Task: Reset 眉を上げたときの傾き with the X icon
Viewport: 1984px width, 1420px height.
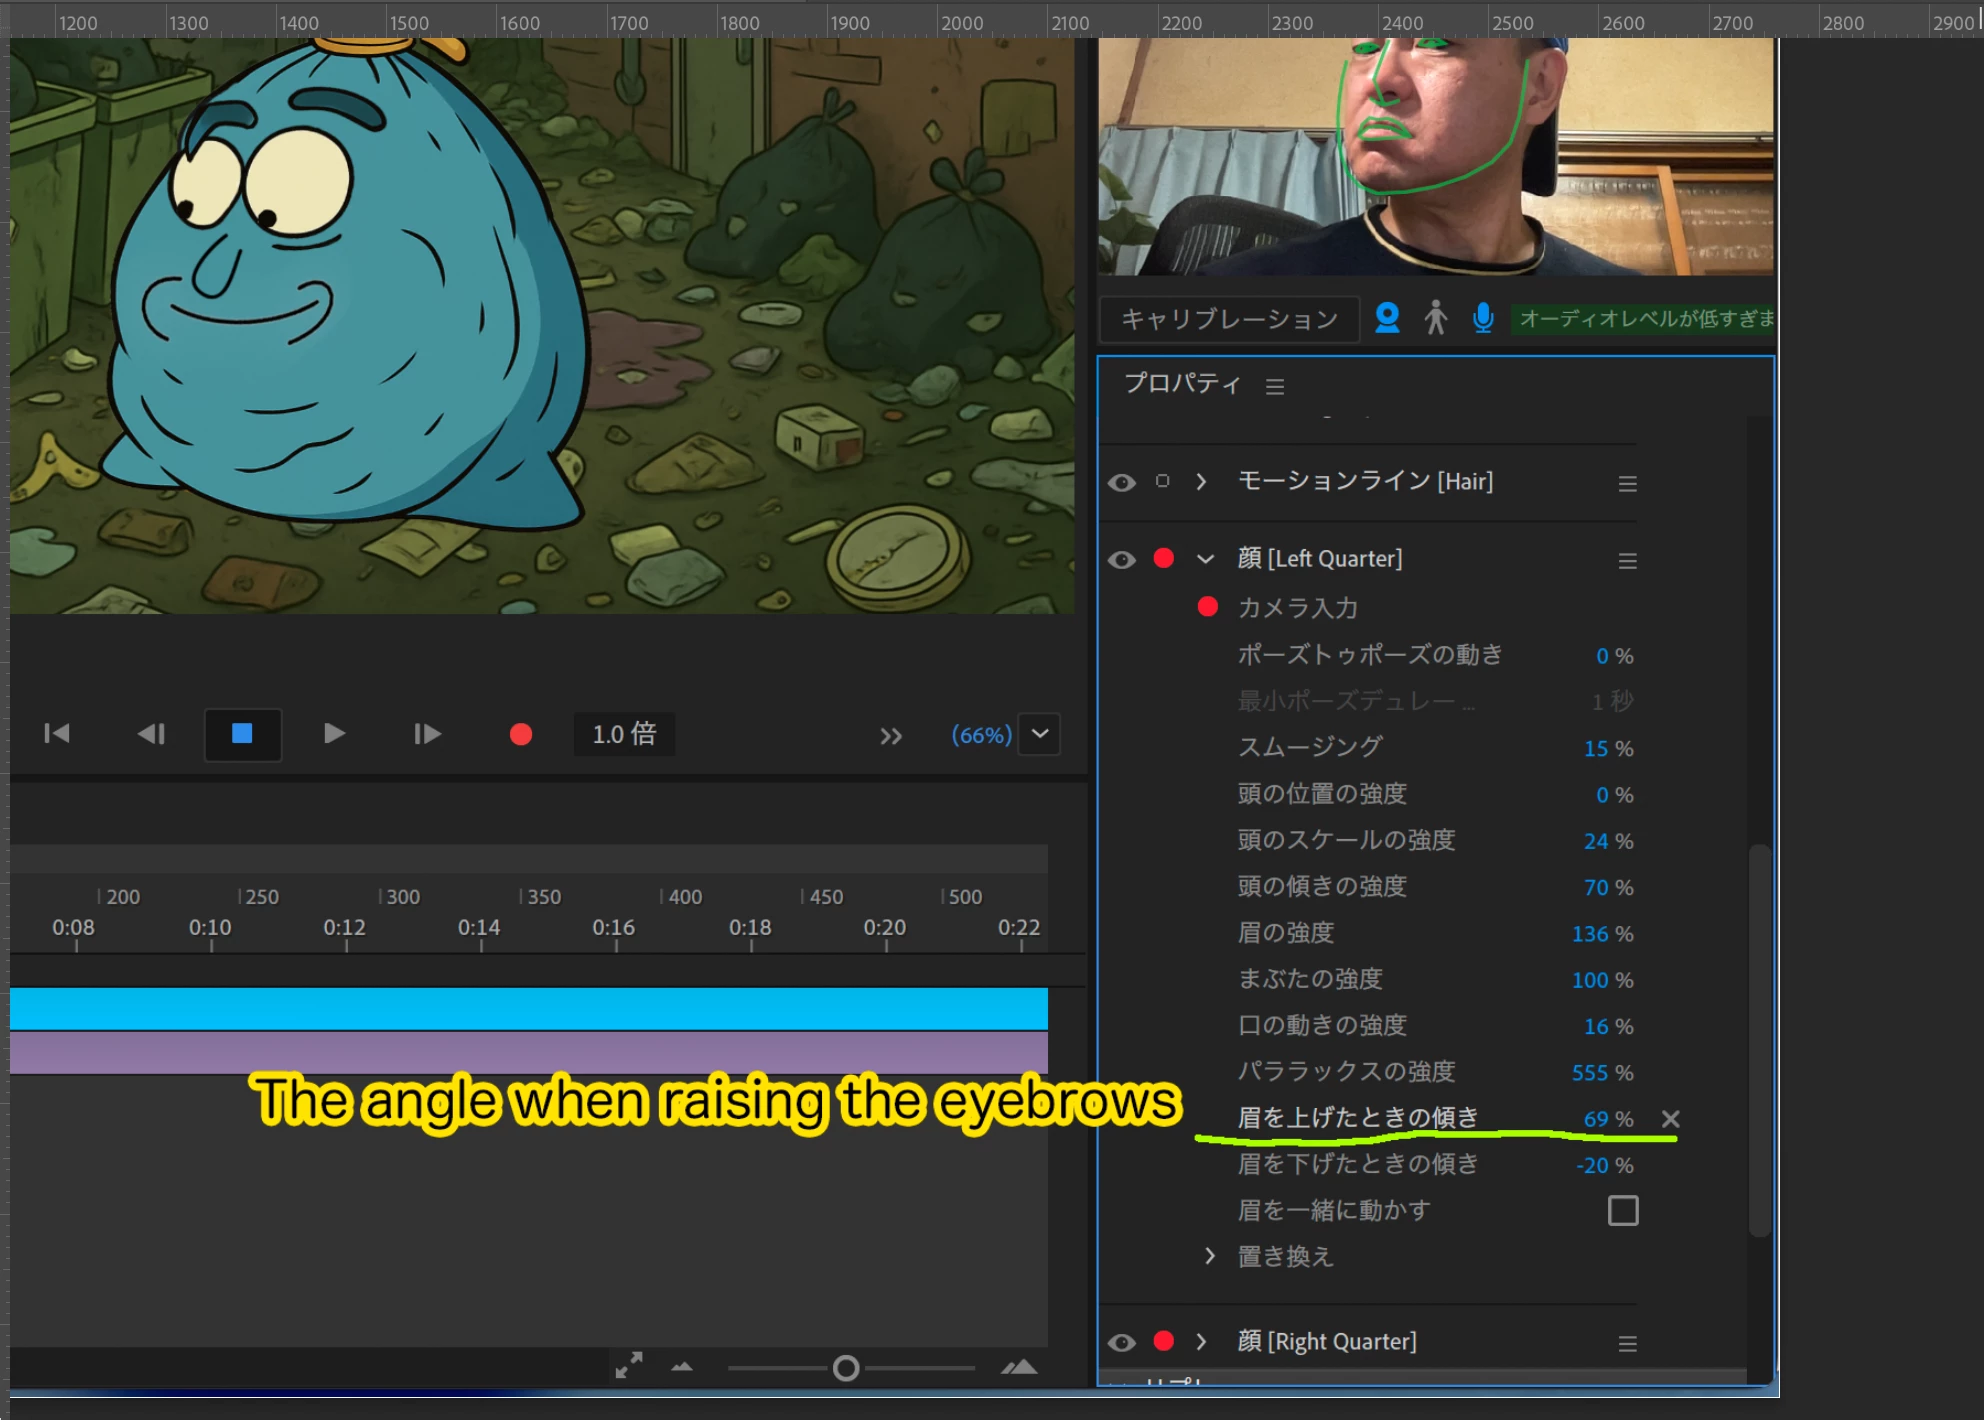Action: click(1670, 1119)
